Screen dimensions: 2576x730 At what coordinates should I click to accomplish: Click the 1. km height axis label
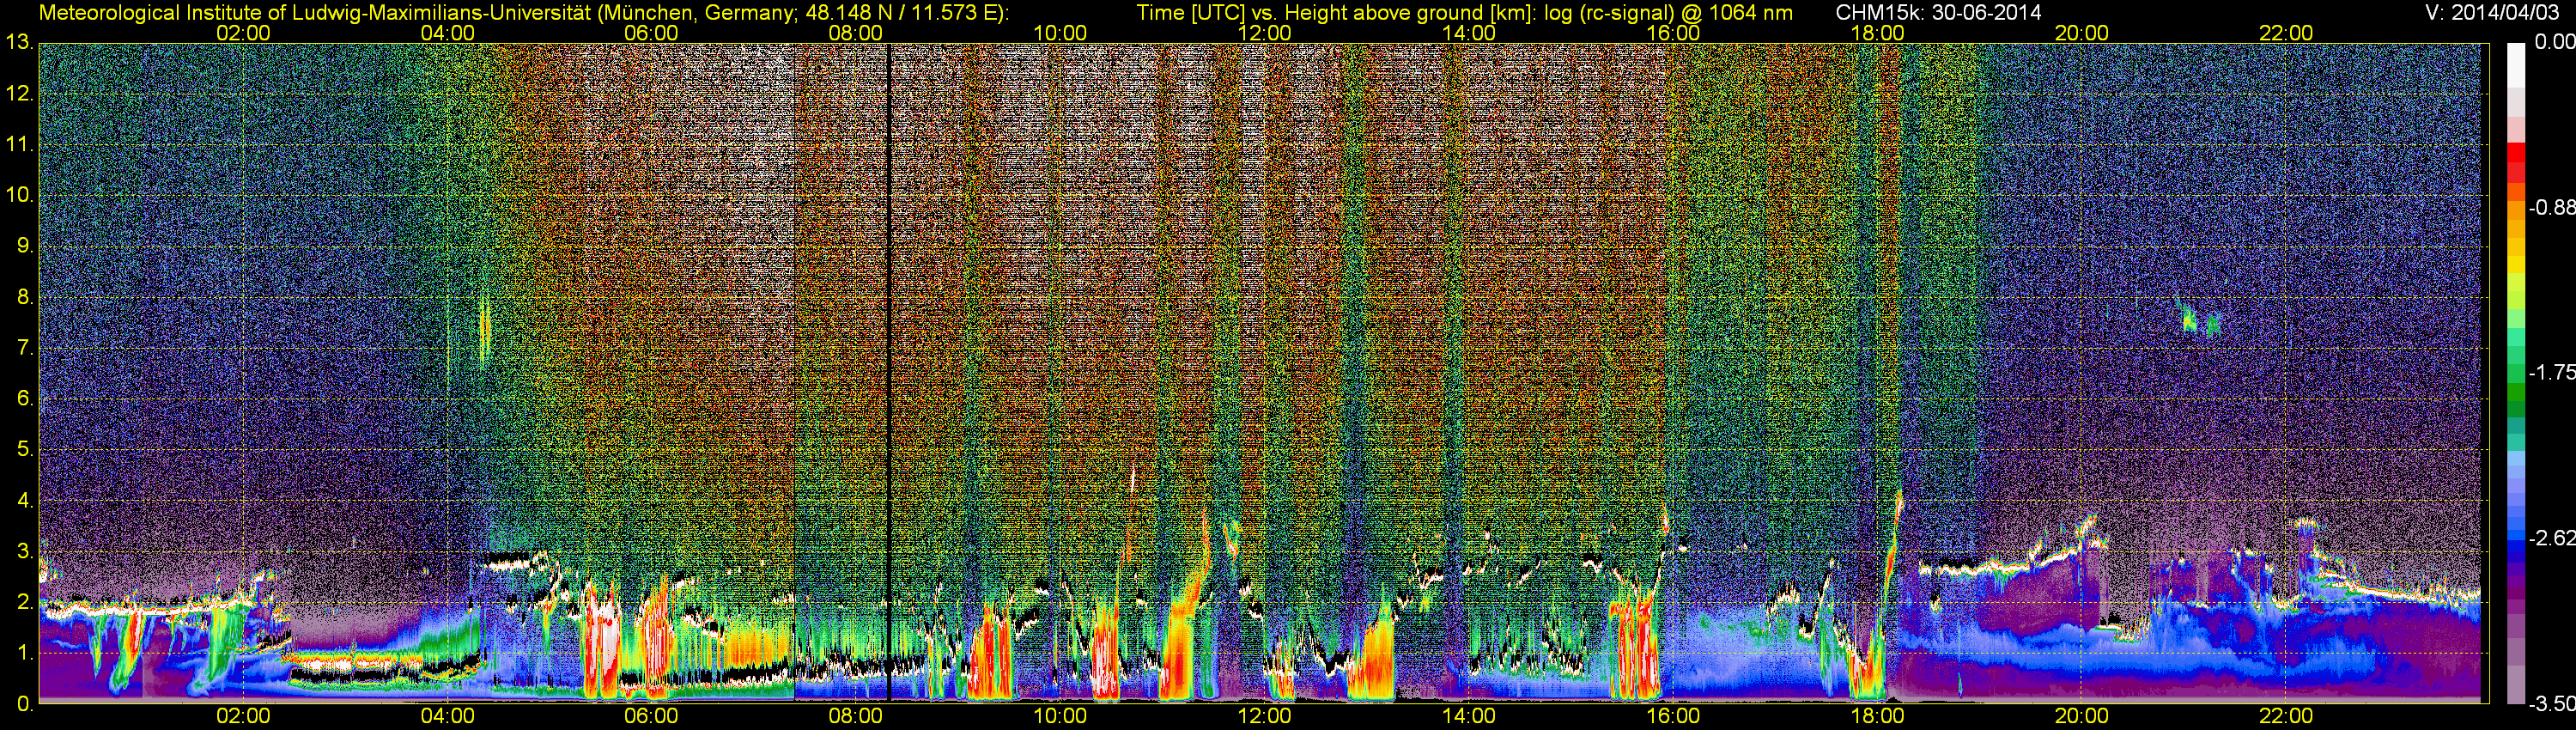tap(24, 653)
